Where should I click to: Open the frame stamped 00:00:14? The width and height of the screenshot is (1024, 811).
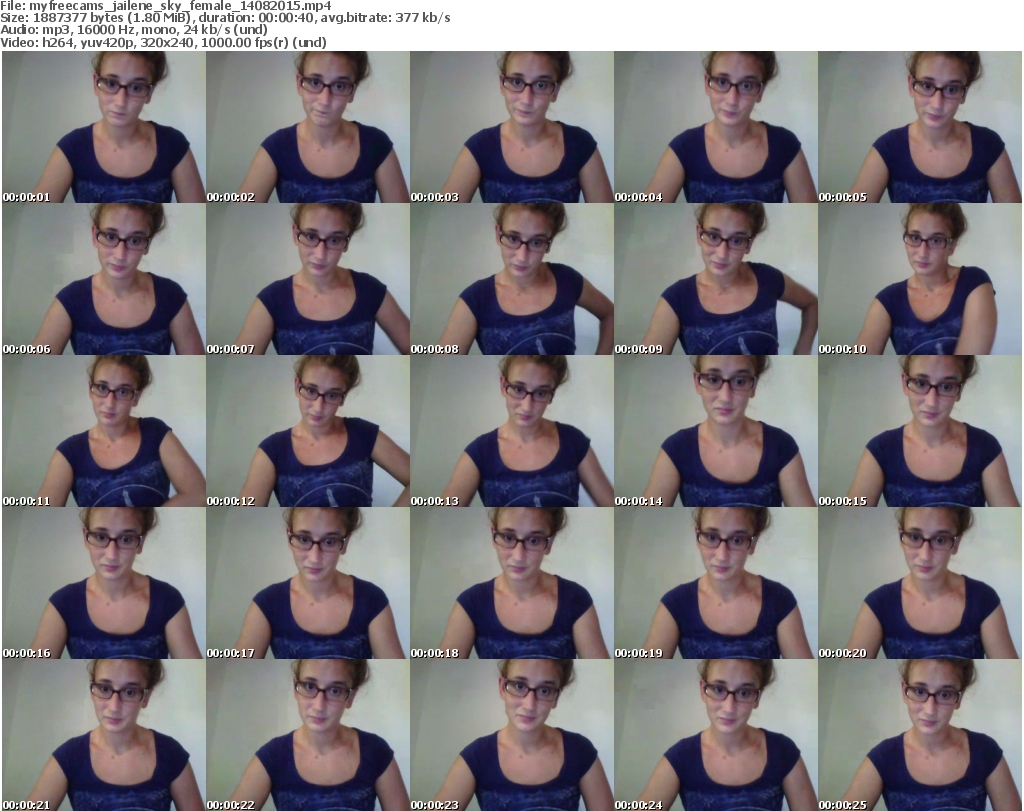(x=716, y=431)
